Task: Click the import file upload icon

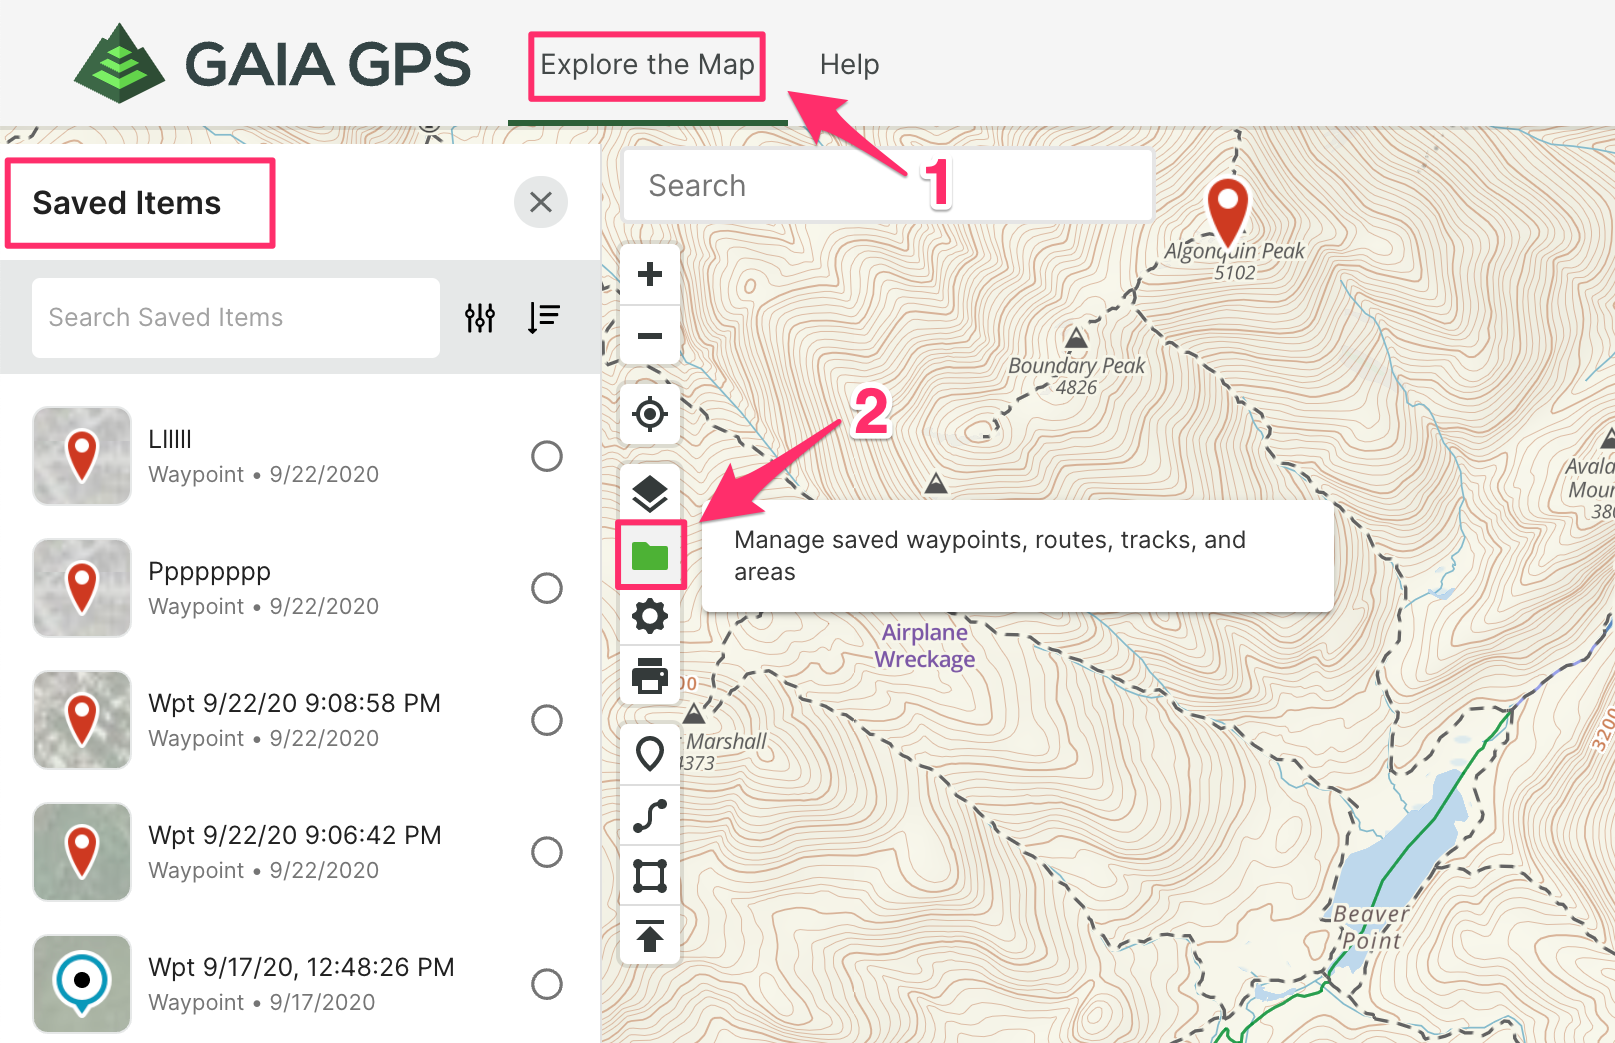Action: point(650,936)
